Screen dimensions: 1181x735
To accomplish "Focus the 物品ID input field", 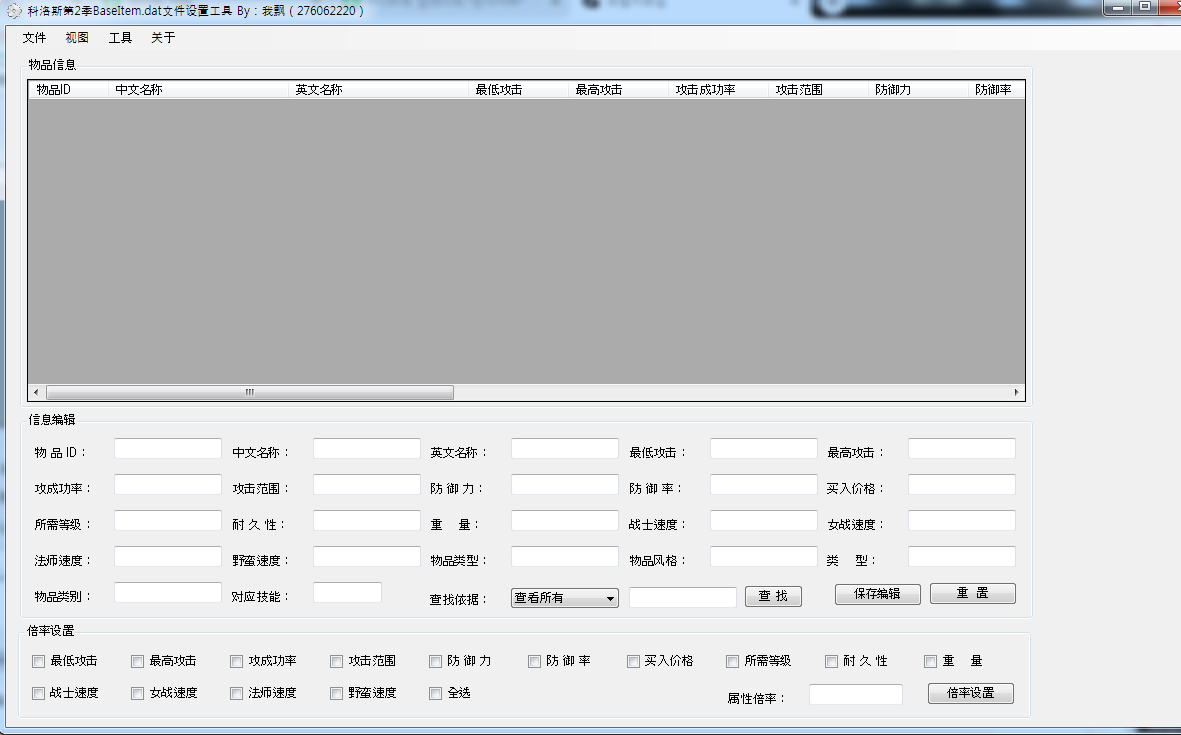I will [168, 449].
